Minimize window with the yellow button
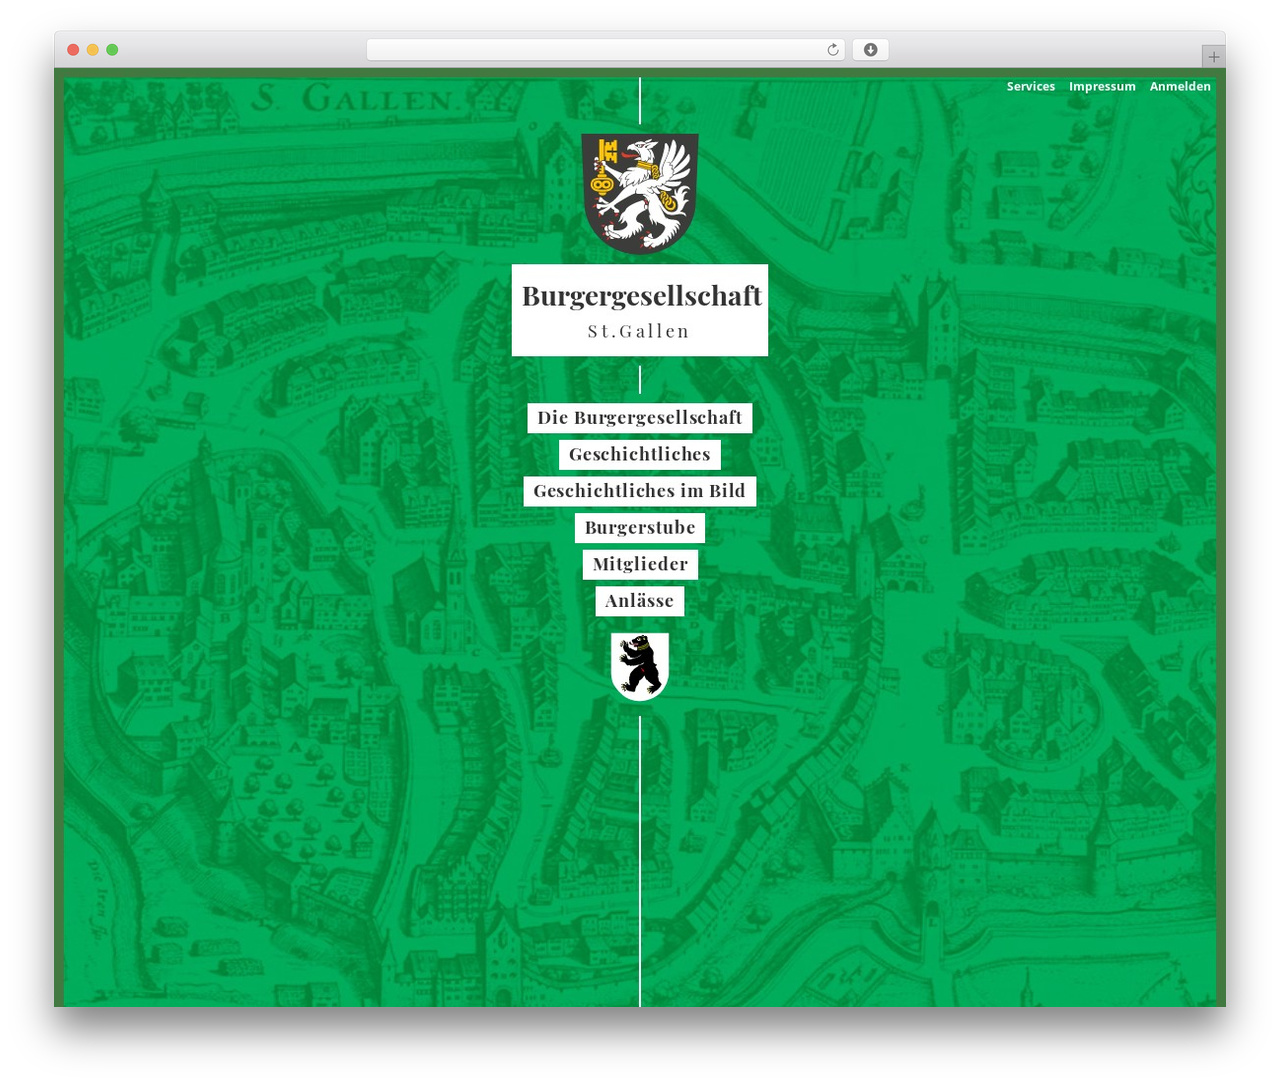The height and width of the screenshot is (1084, 1280). pos(93,50)
